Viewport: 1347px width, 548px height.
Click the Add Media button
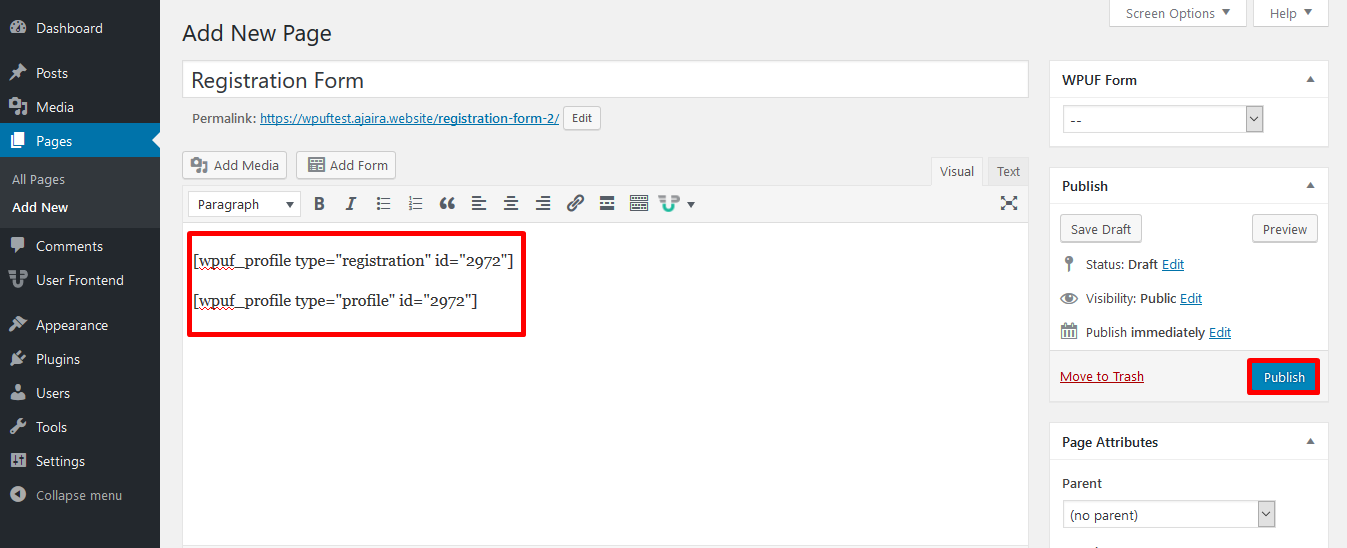[235, 165]
